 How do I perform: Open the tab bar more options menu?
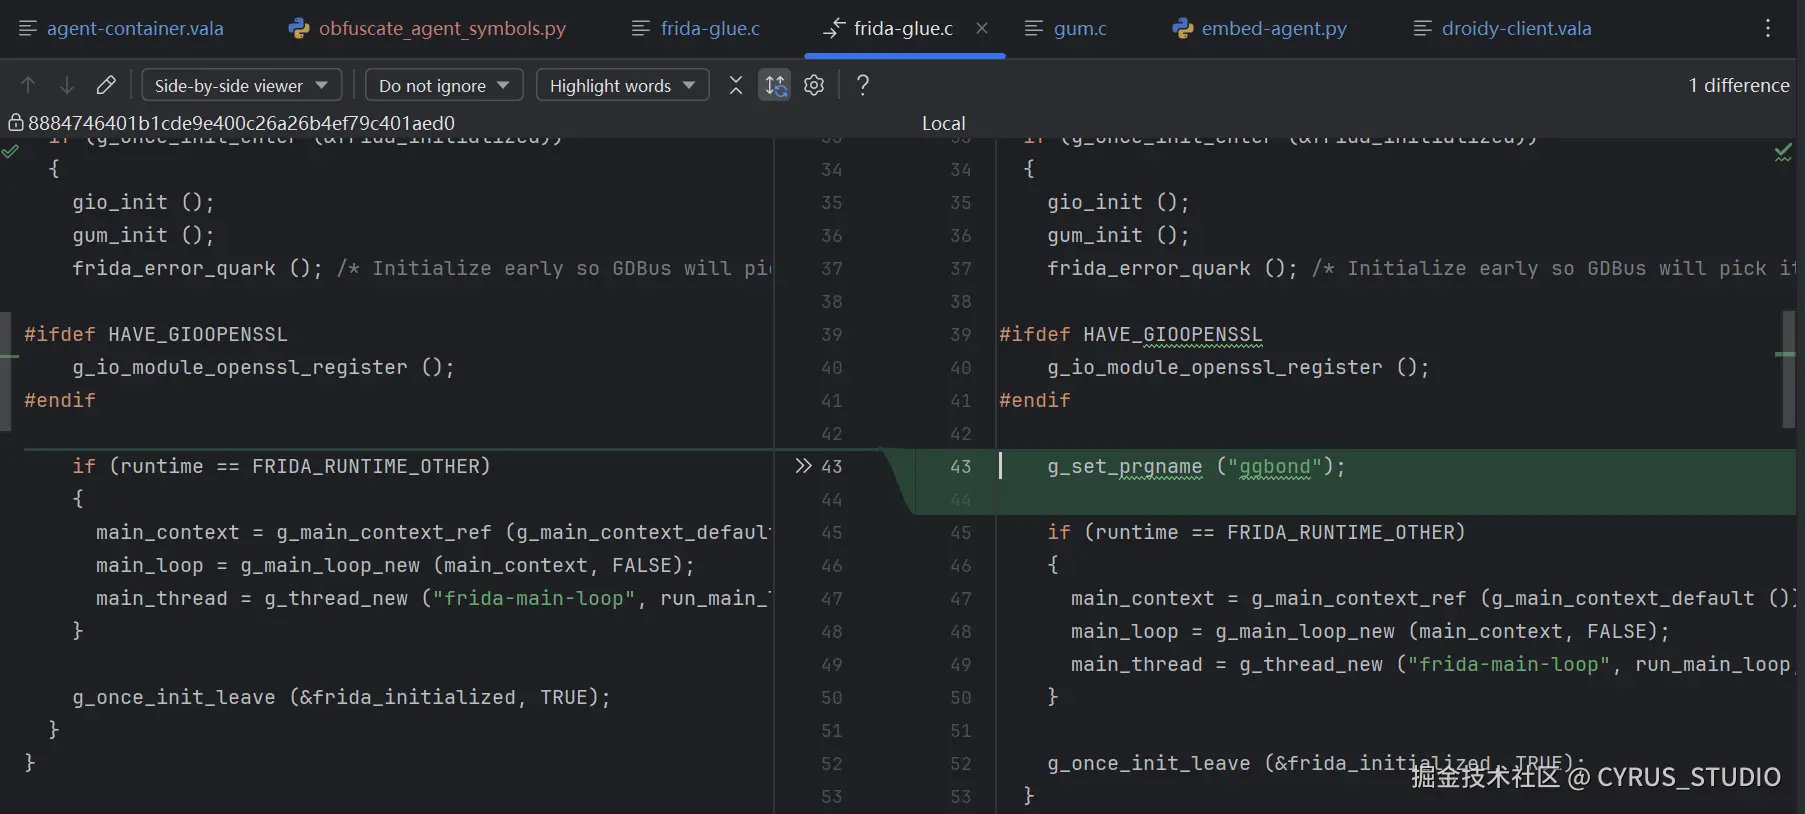(x=1768, y=28)
